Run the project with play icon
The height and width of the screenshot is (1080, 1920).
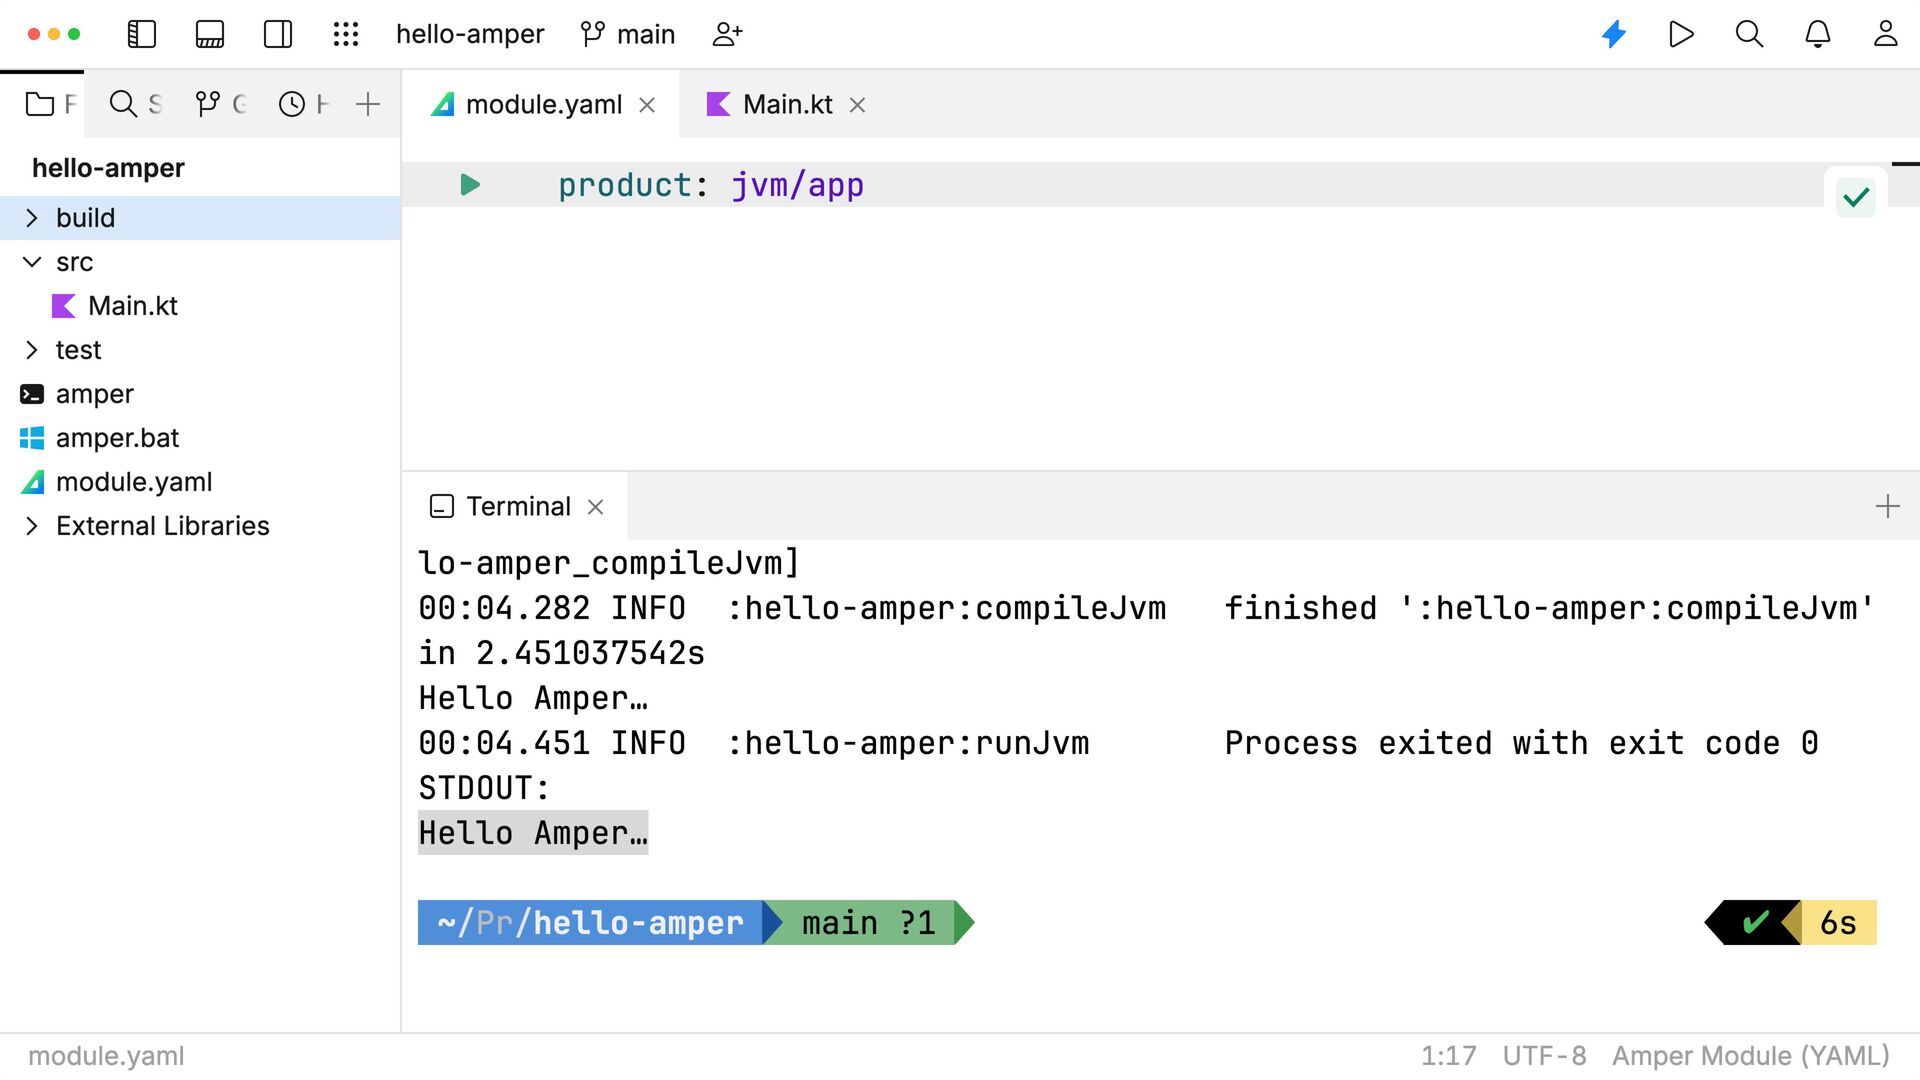pyautogui.click(x=1682, y=34)
